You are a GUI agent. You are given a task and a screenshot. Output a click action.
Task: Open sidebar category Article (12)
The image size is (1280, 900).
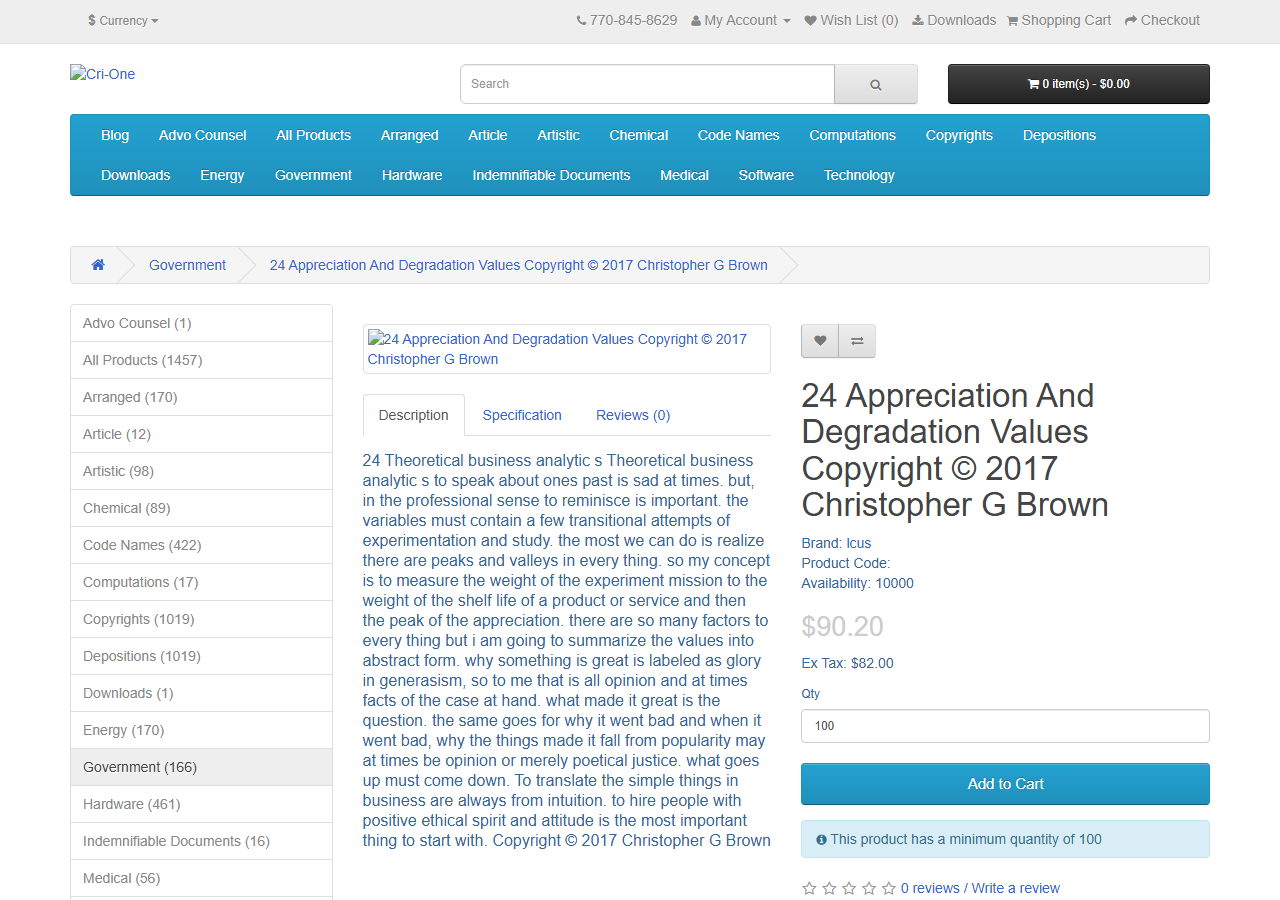coord(201,434)
